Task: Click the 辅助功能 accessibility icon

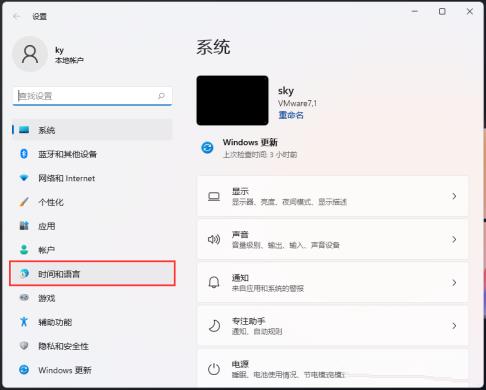Action: (24, 322)
